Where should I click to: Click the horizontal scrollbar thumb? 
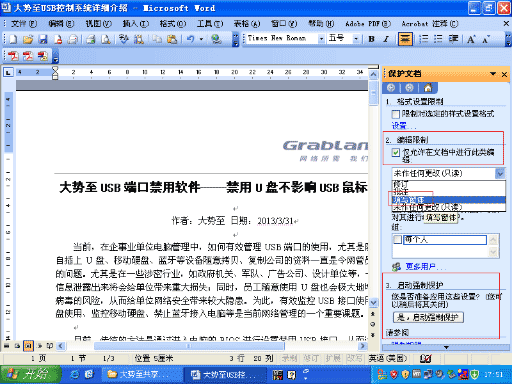click(x=189, y=346)
